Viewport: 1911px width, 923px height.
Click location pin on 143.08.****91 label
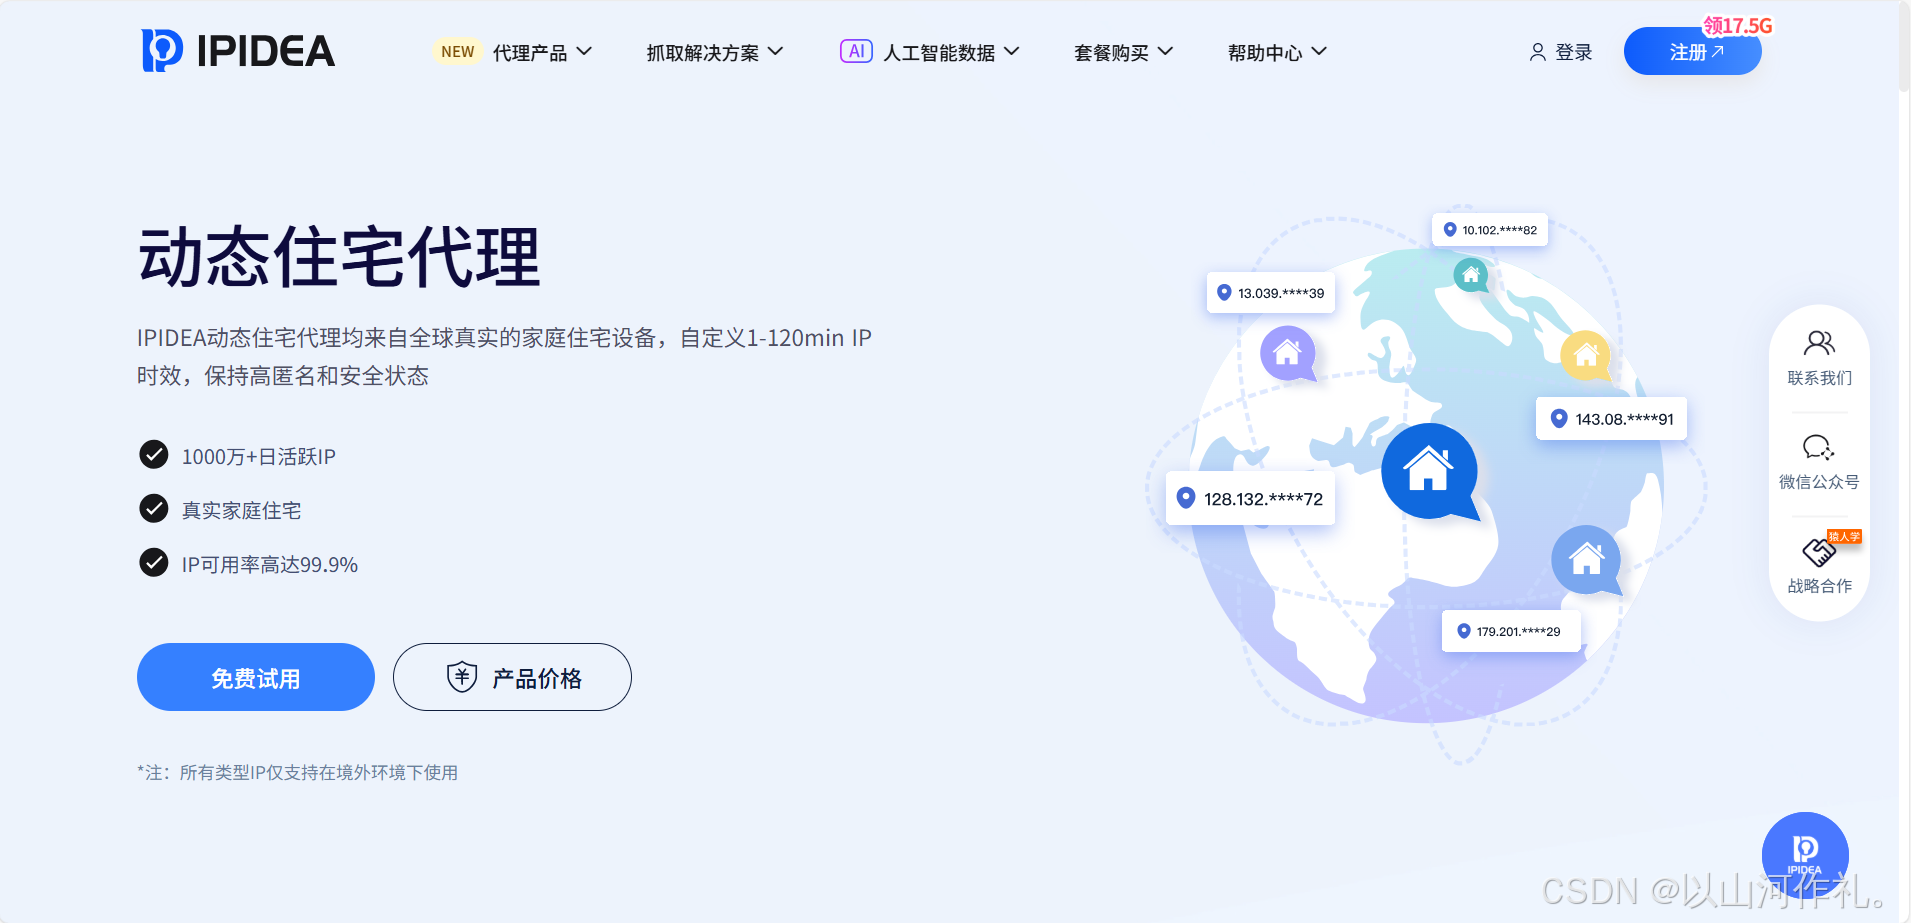(x=1559, y=418)
